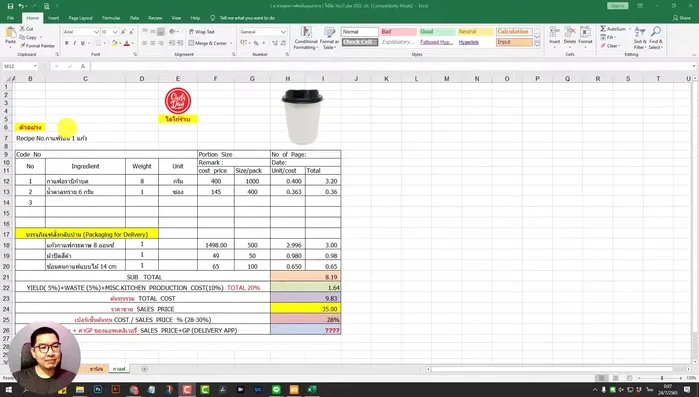Undo the last action
Screen dimensions: 699x397
pos(21,6)
